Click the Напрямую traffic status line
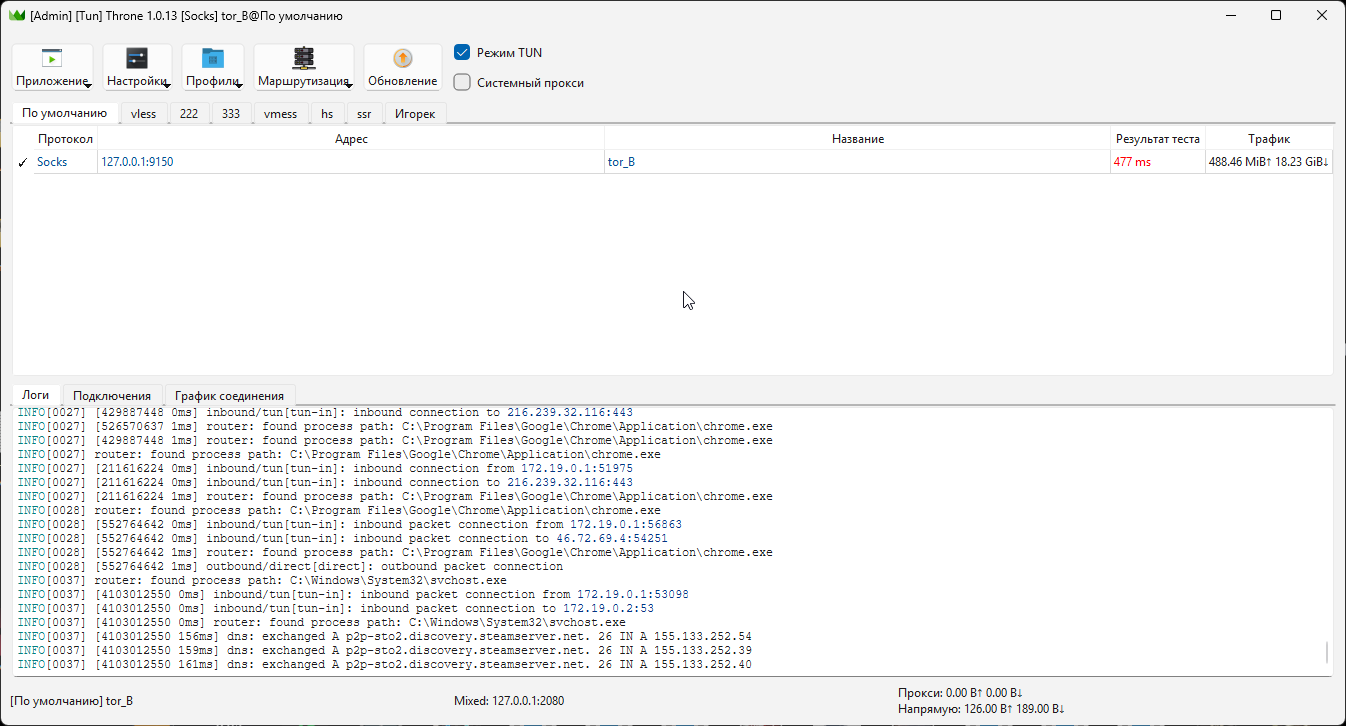Image resolution: width=1346 pixels, height=726 pixels. (x=981, y=709)
